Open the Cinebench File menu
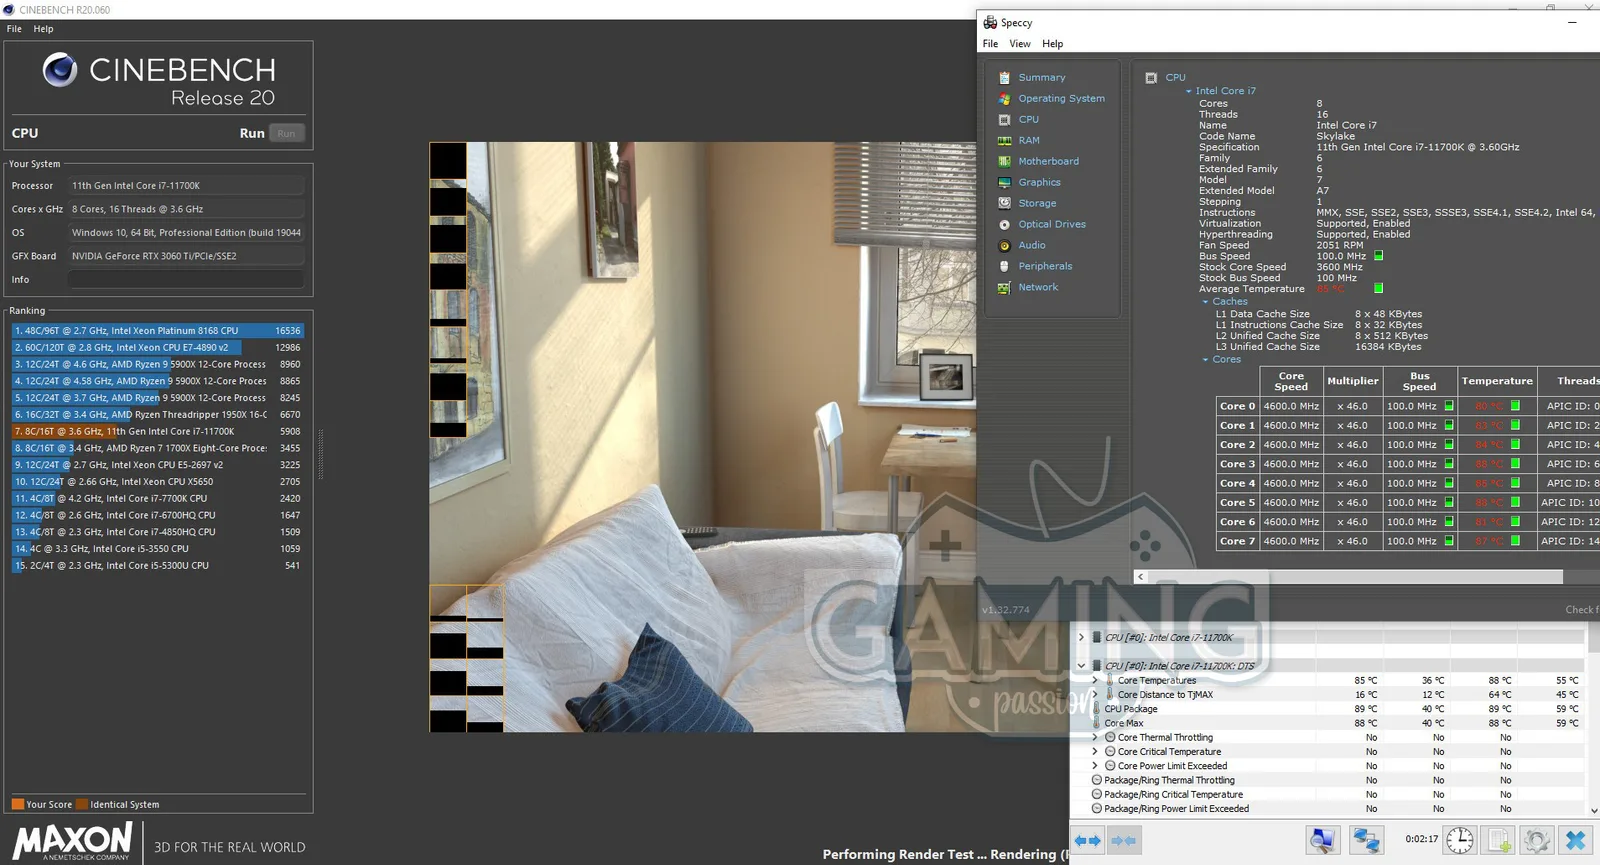The image size is (1600, 865). tap(14, 29)
